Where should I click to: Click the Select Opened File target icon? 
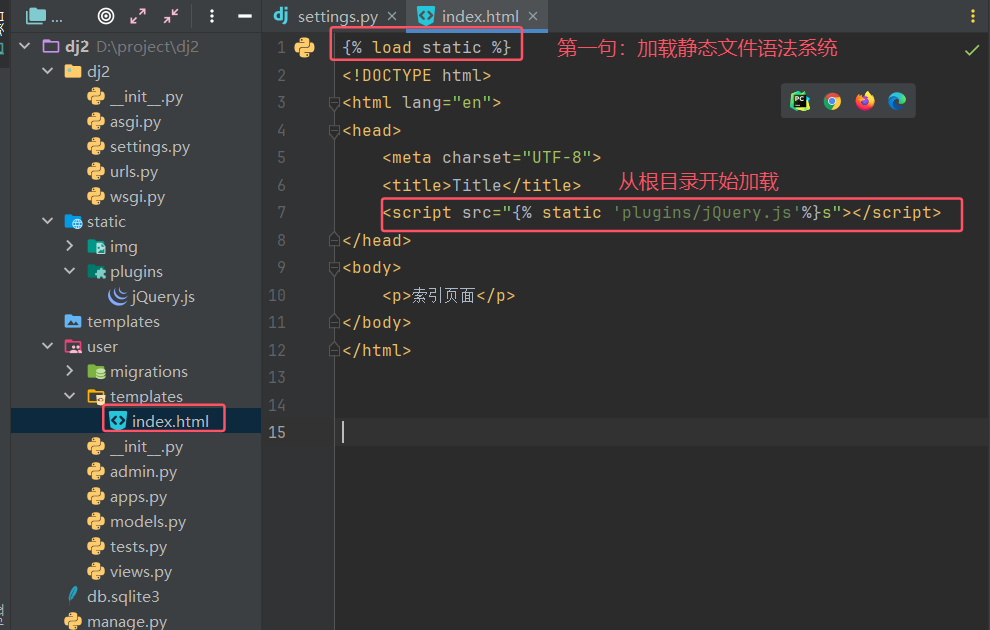click(x=106, y=16)
